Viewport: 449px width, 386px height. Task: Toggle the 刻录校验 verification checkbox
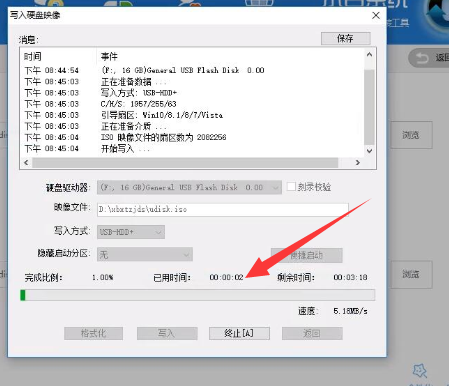click(x=291, y=187)
